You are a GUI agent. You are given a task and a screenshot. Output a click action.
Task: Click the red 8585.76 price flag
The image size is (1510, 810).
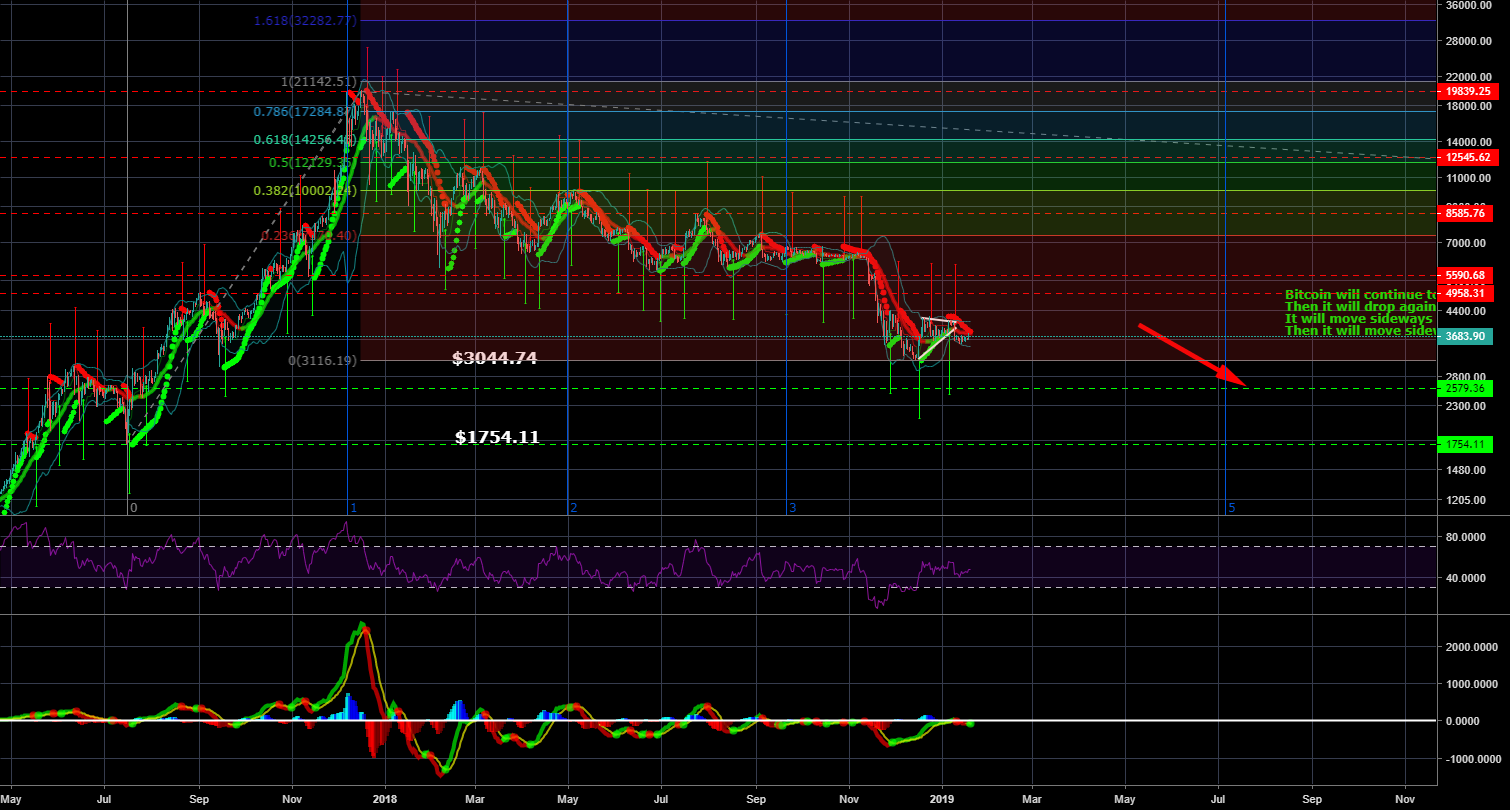click(1464, 213)
